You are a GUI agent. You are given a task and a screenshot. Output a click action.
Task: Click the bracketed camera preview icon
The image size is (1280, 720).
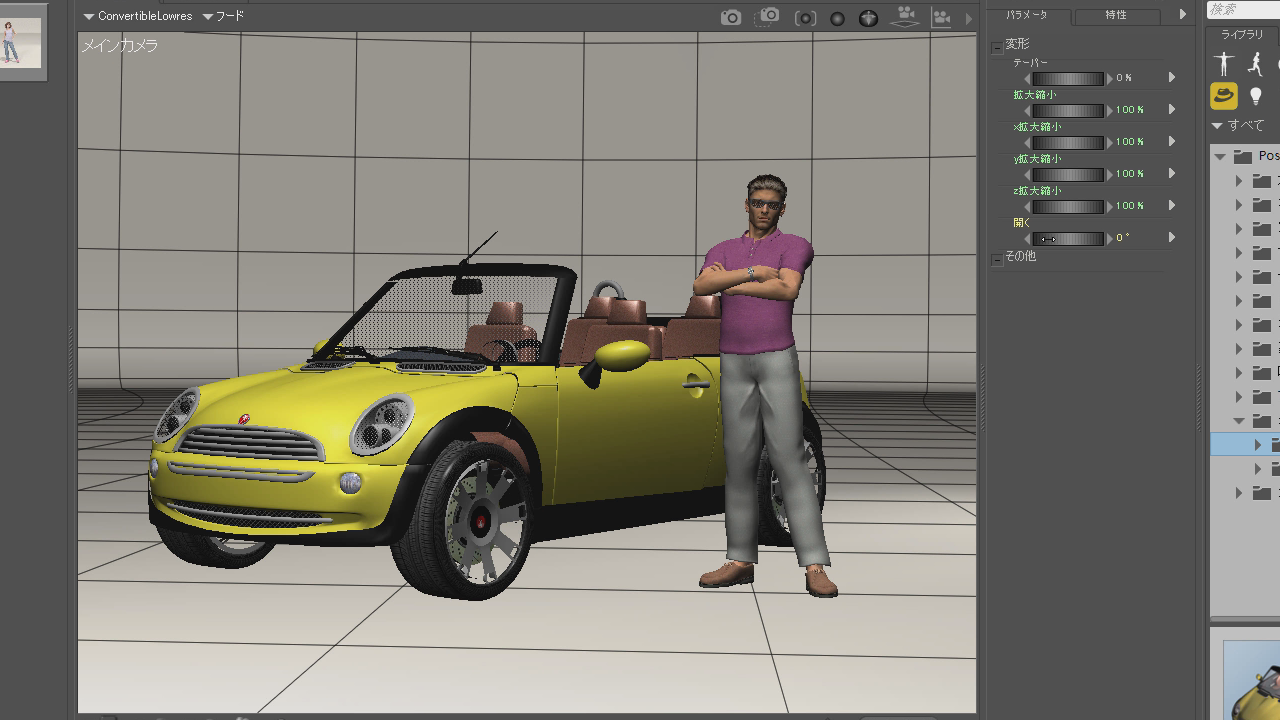click(x=805, y=18)
